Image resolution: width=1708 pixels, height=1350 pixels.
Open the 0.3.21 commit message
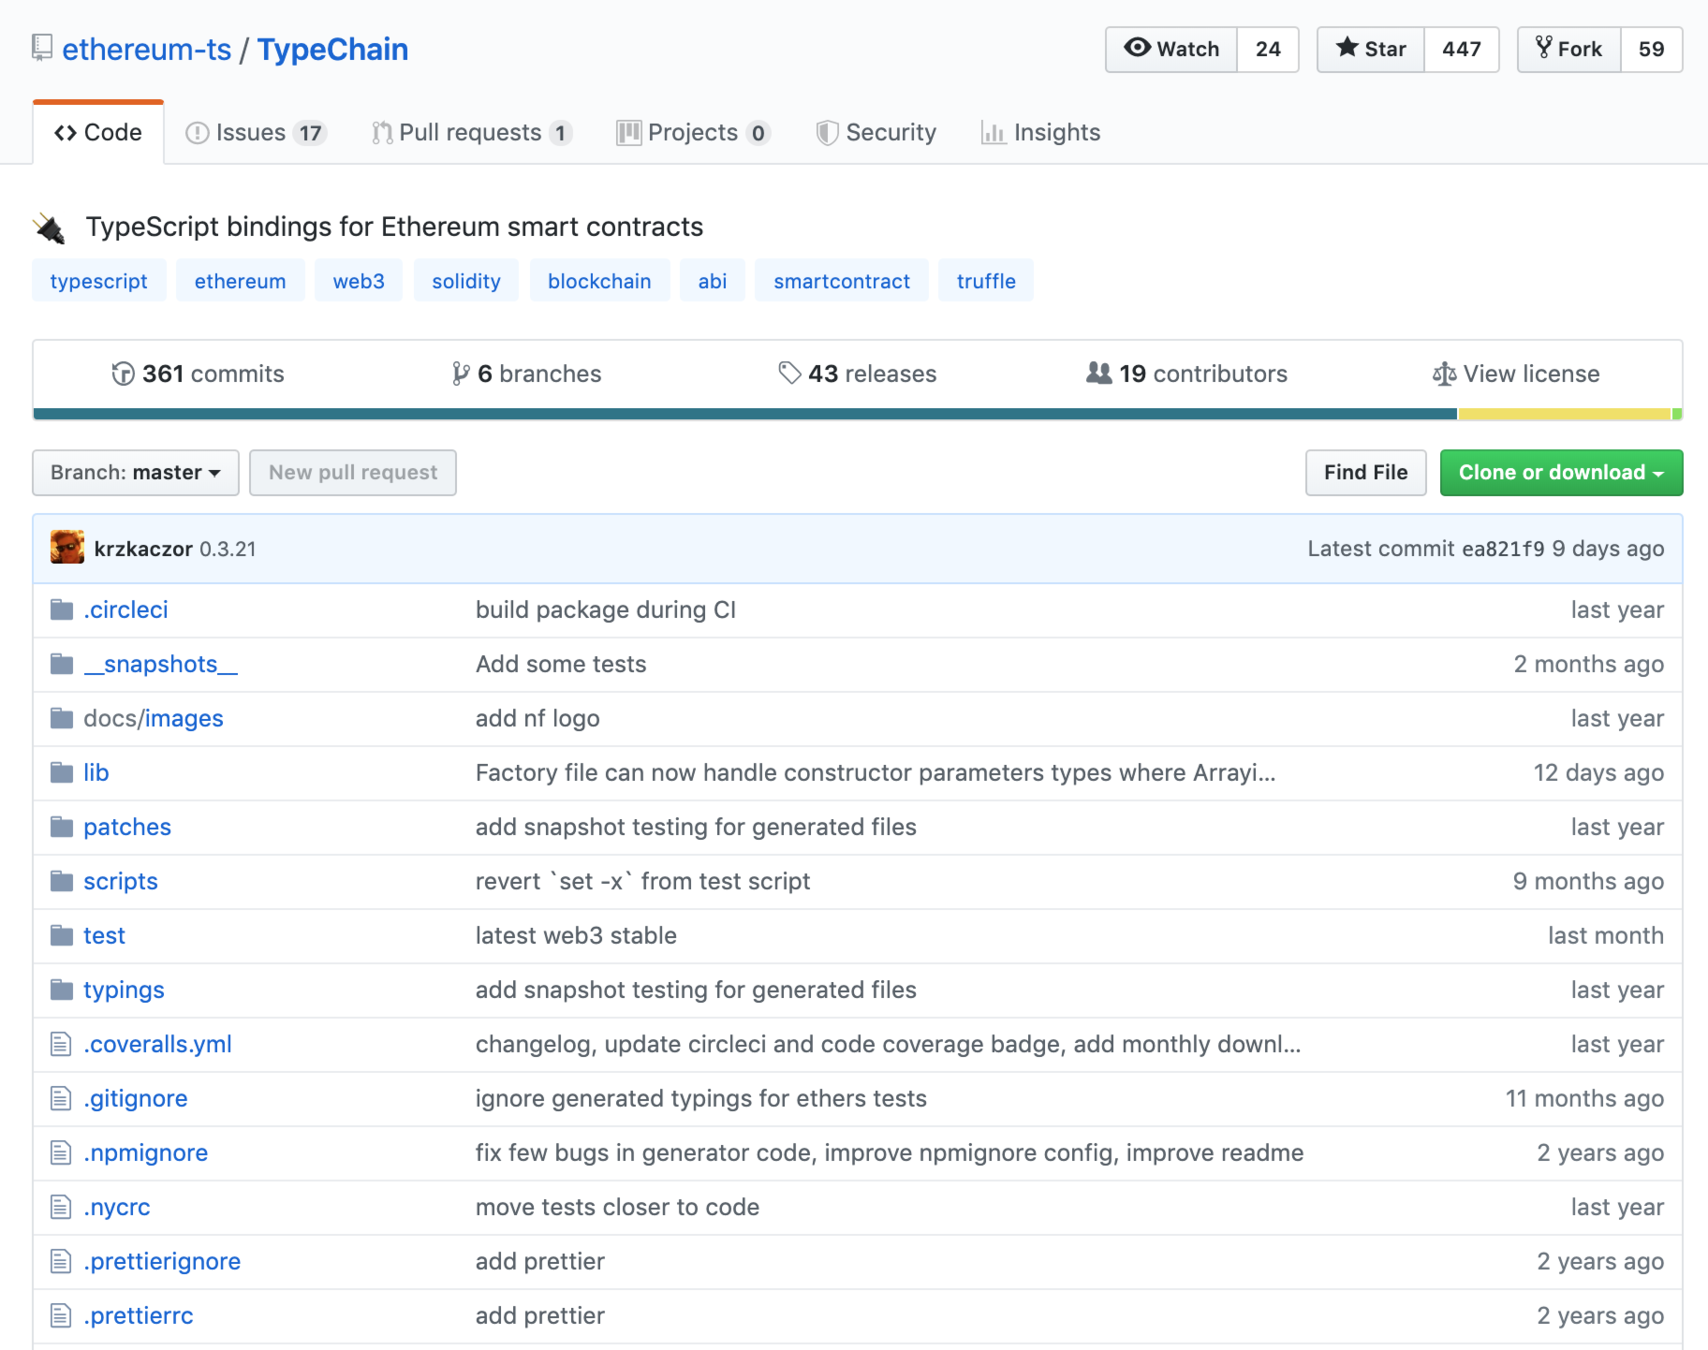coord(228,549)
